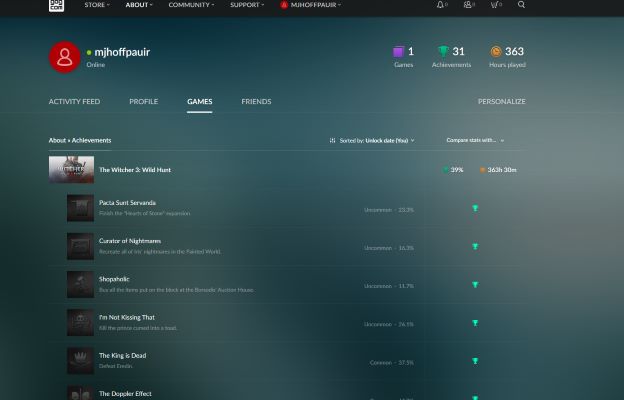This screenshot has width=624, height=400.
Task: Click the mjhoffpauir red avatar picture
Action: (x=64, y=57)
